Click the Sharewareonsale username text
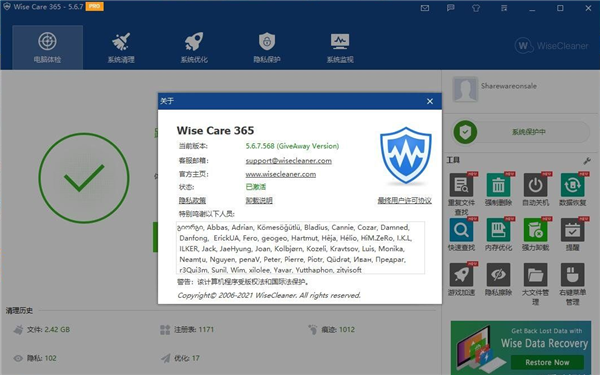The image size is (600, 375). point(509,86)
